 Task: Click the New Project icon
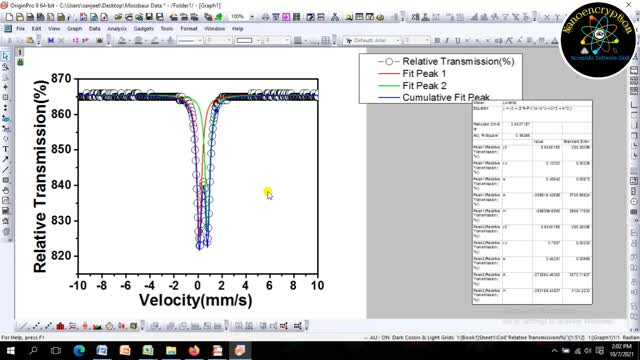point(9,17)
